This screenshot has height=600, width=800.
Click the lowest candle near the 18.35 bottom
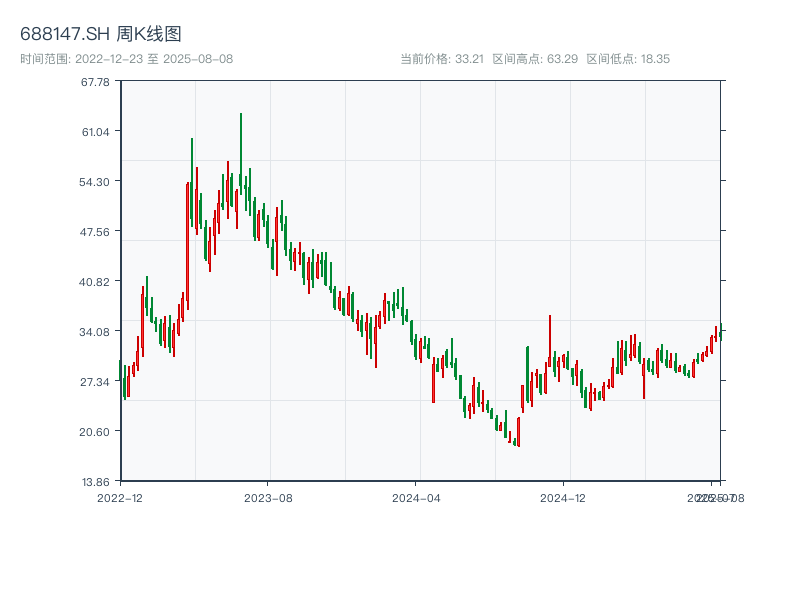518,432
